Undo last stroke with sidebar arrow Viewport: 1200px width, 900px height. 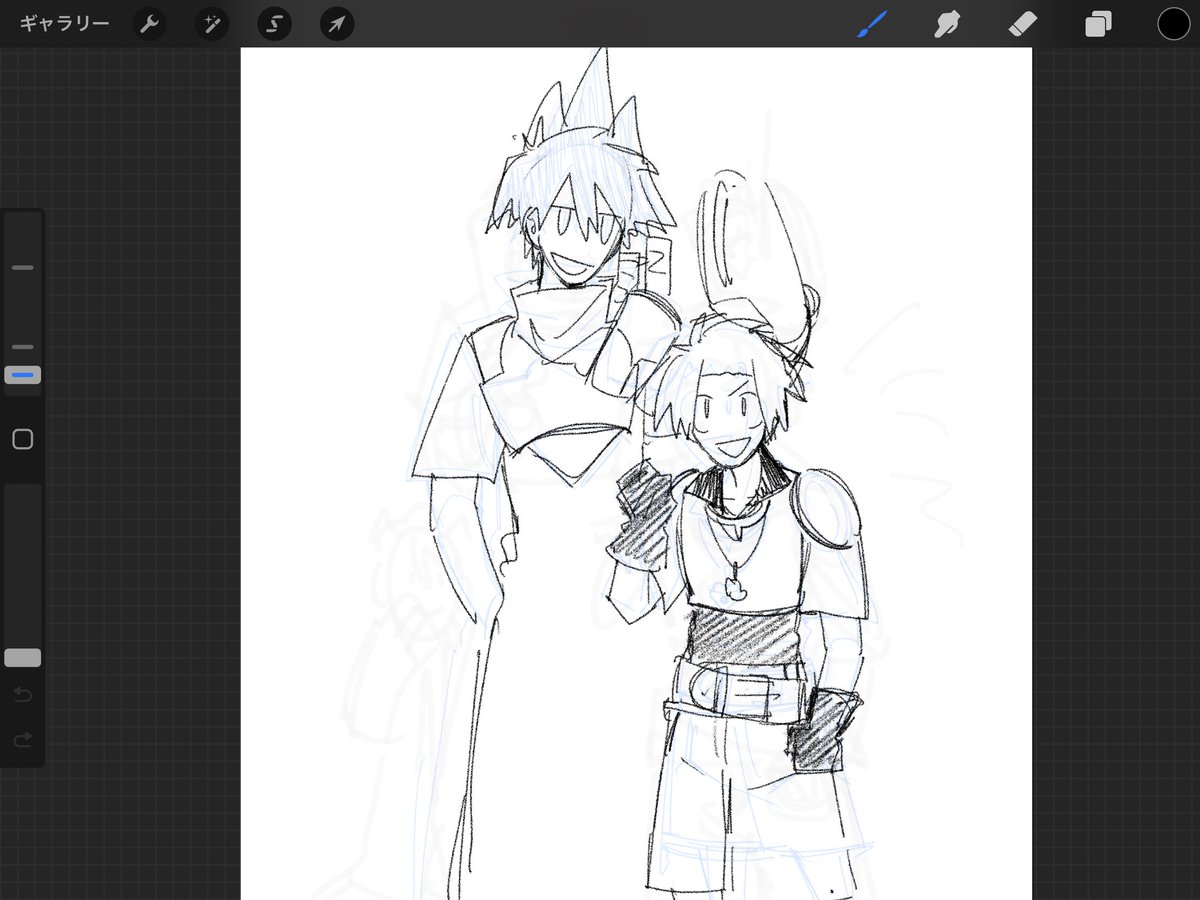tap(23, 694)
